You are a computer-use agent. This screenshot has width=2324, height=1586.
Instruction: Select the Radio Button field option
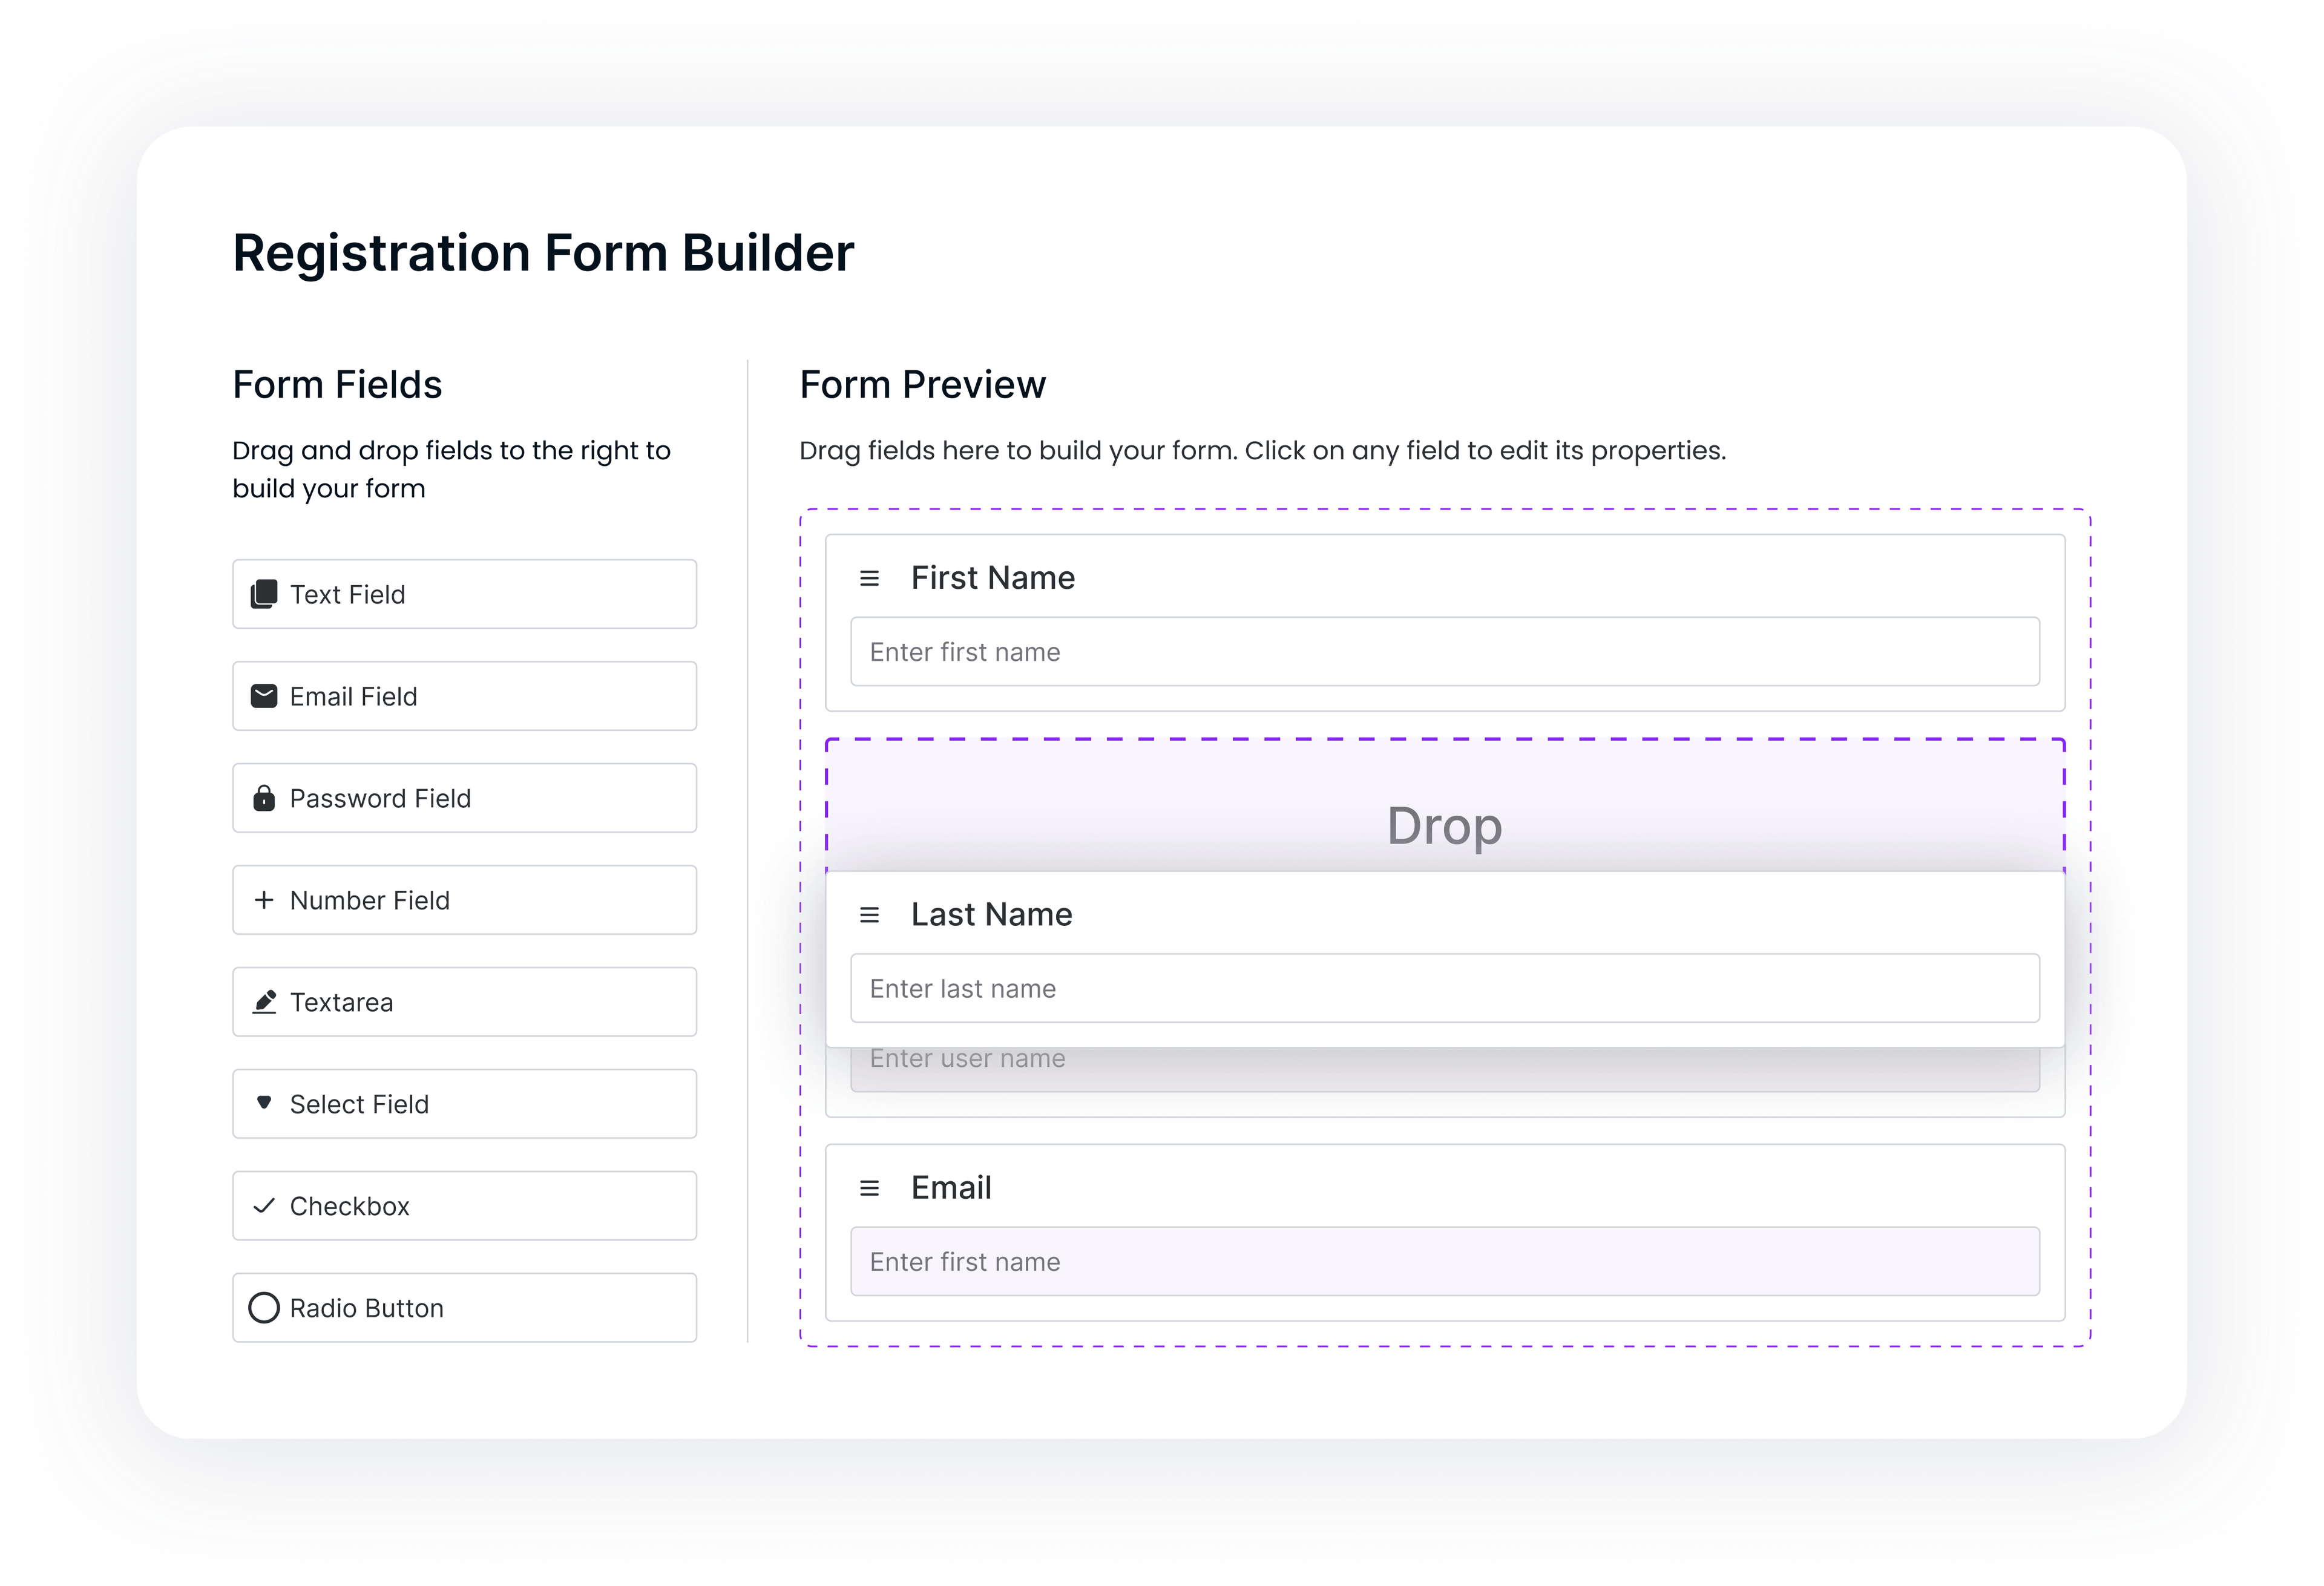pyautogui.click(x=463, y=1308)
